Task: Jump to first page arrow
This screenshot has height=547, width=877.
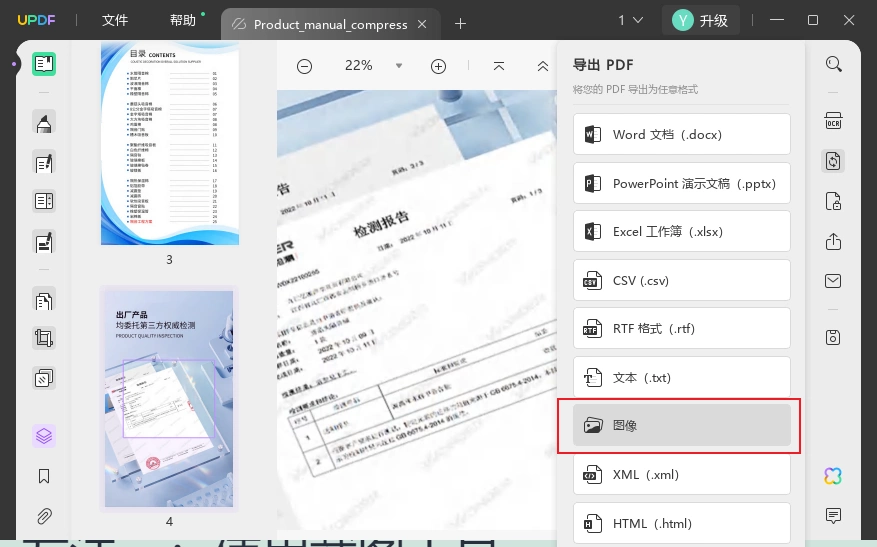Action: click(499, 66)
